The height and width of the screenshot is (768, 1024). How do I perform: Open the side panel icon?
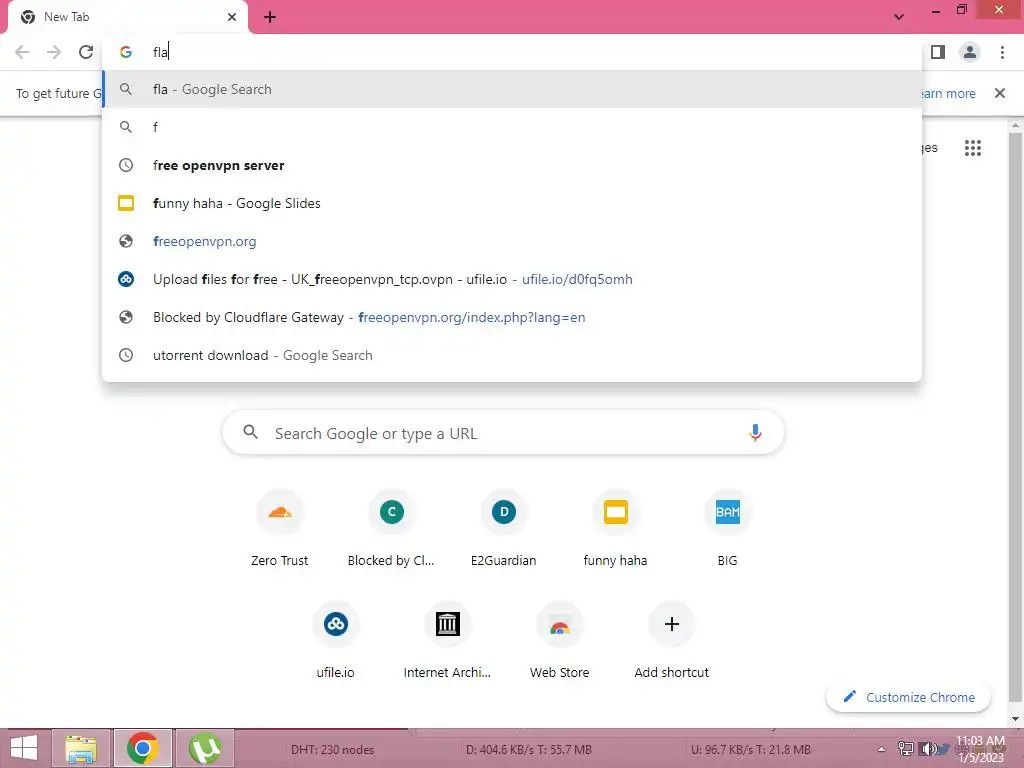[x=938, y=52]
